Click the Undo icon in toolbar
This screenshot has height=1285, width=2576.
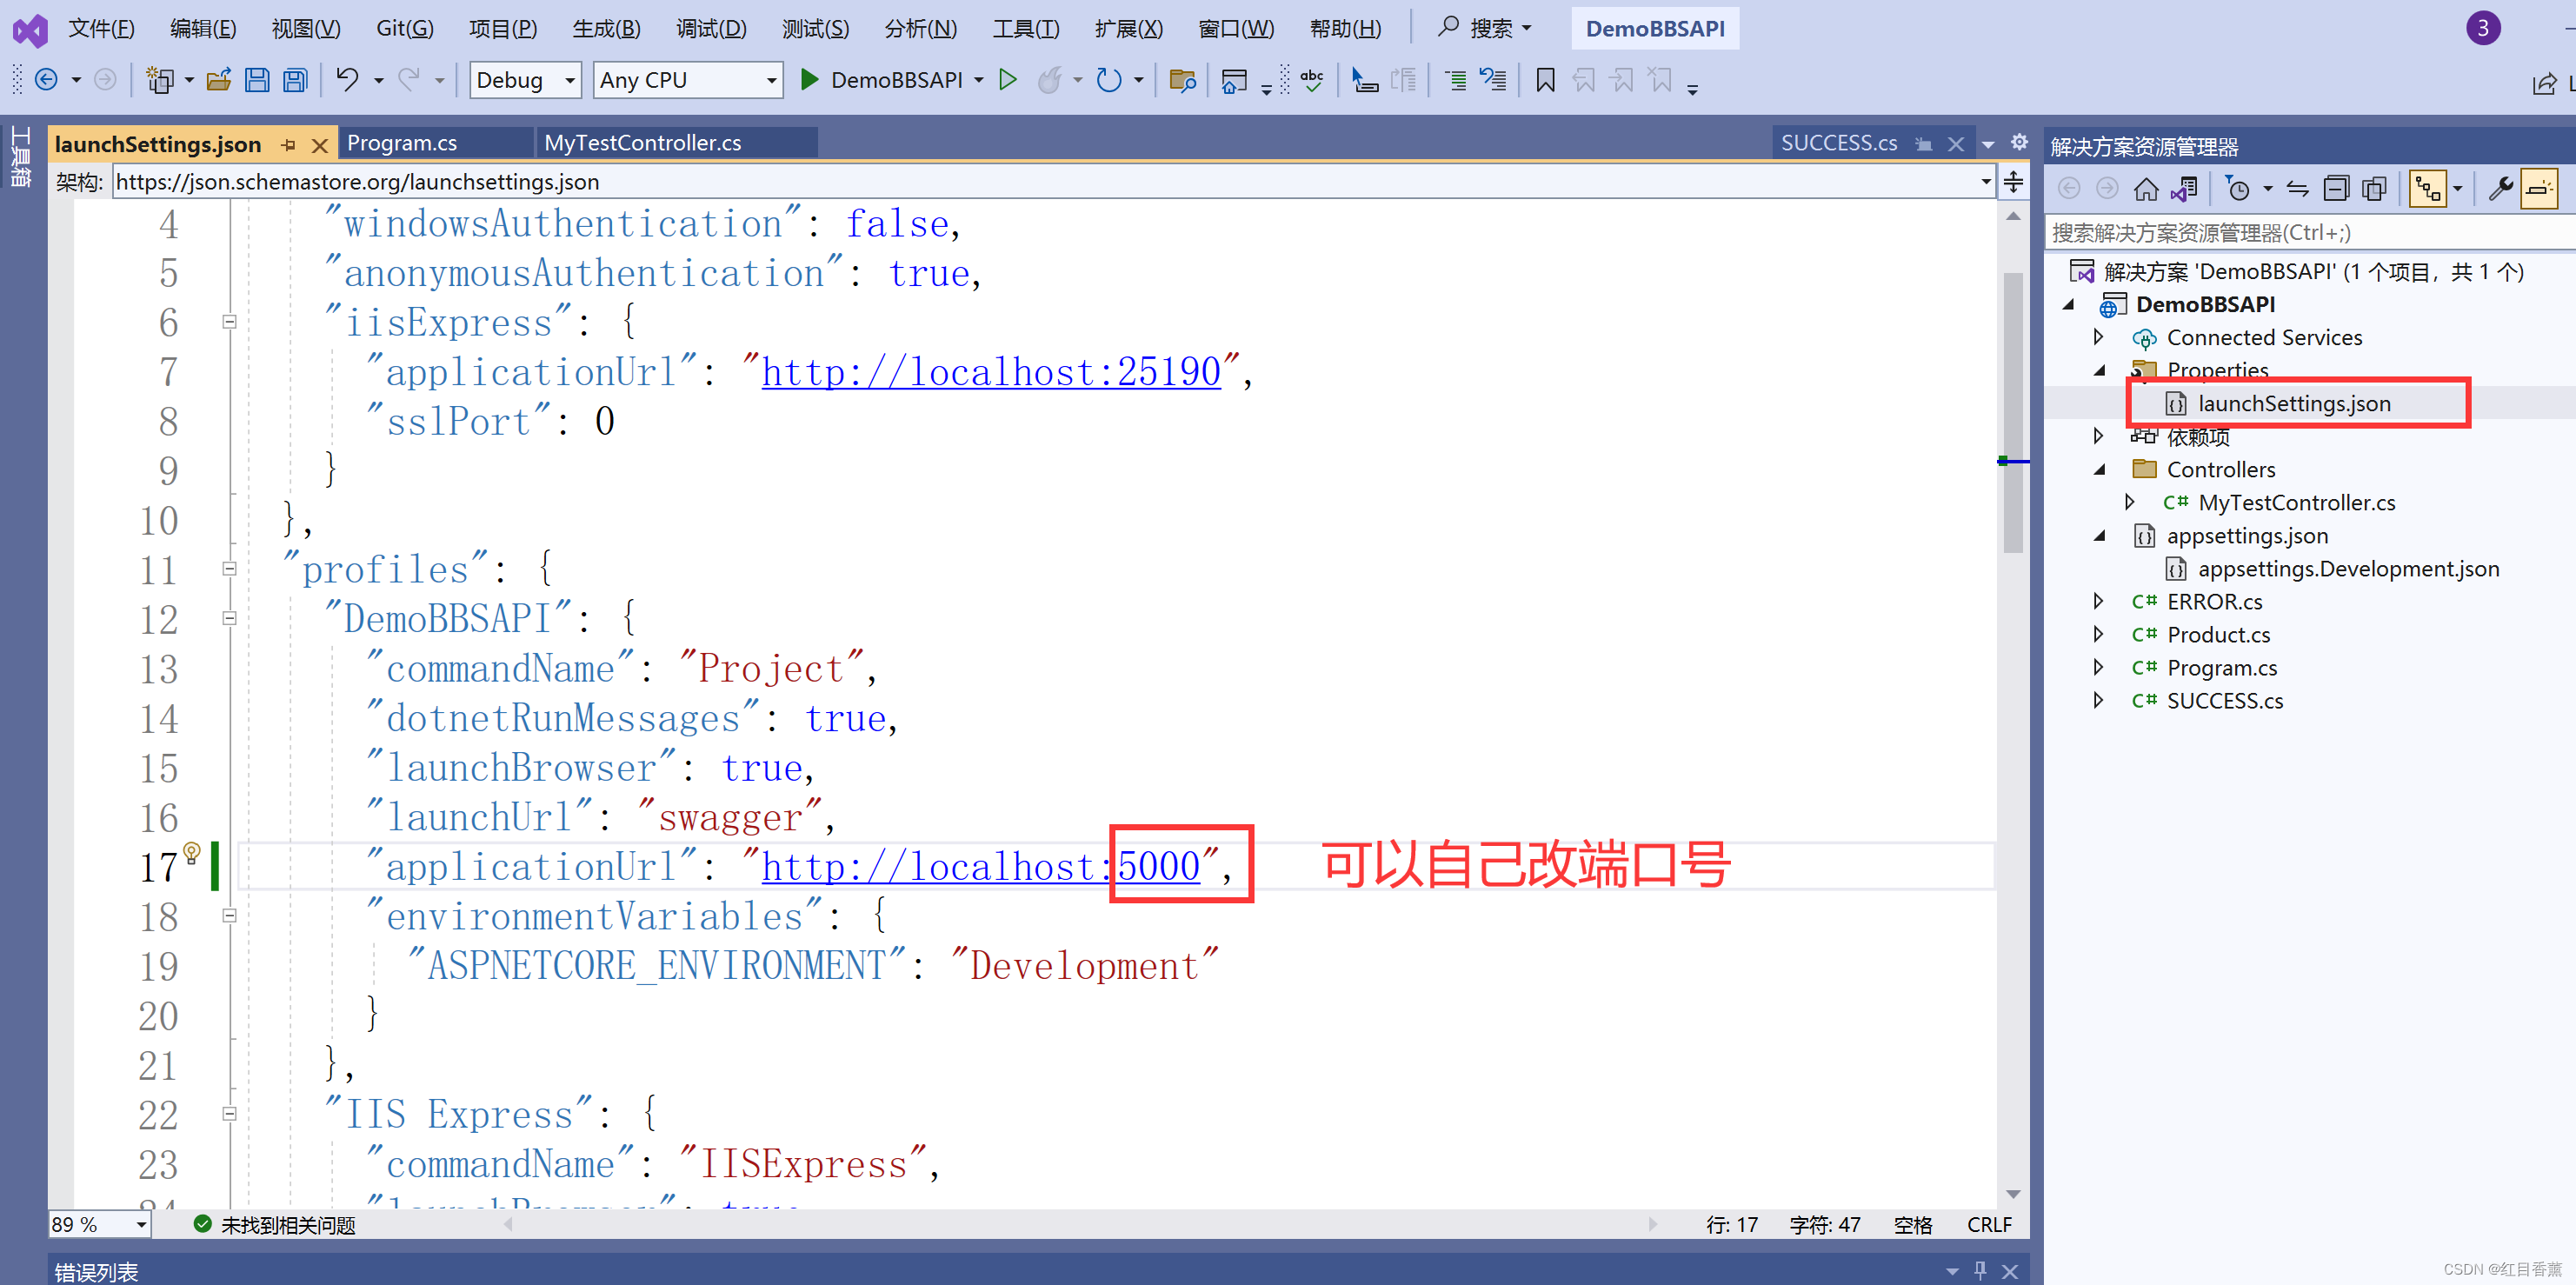click(348, 80)
